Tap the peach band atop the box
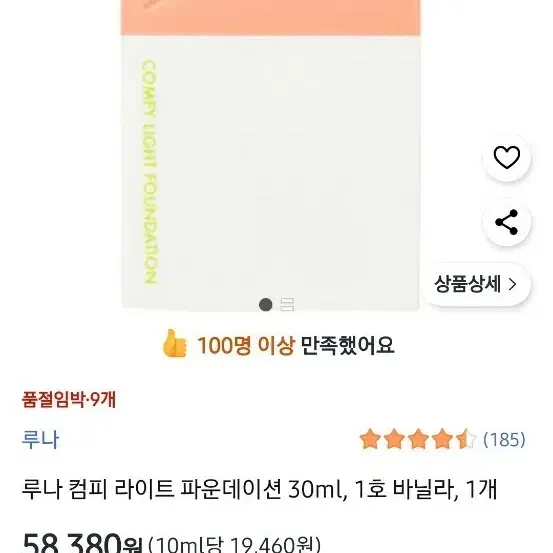 pos(271,17)
